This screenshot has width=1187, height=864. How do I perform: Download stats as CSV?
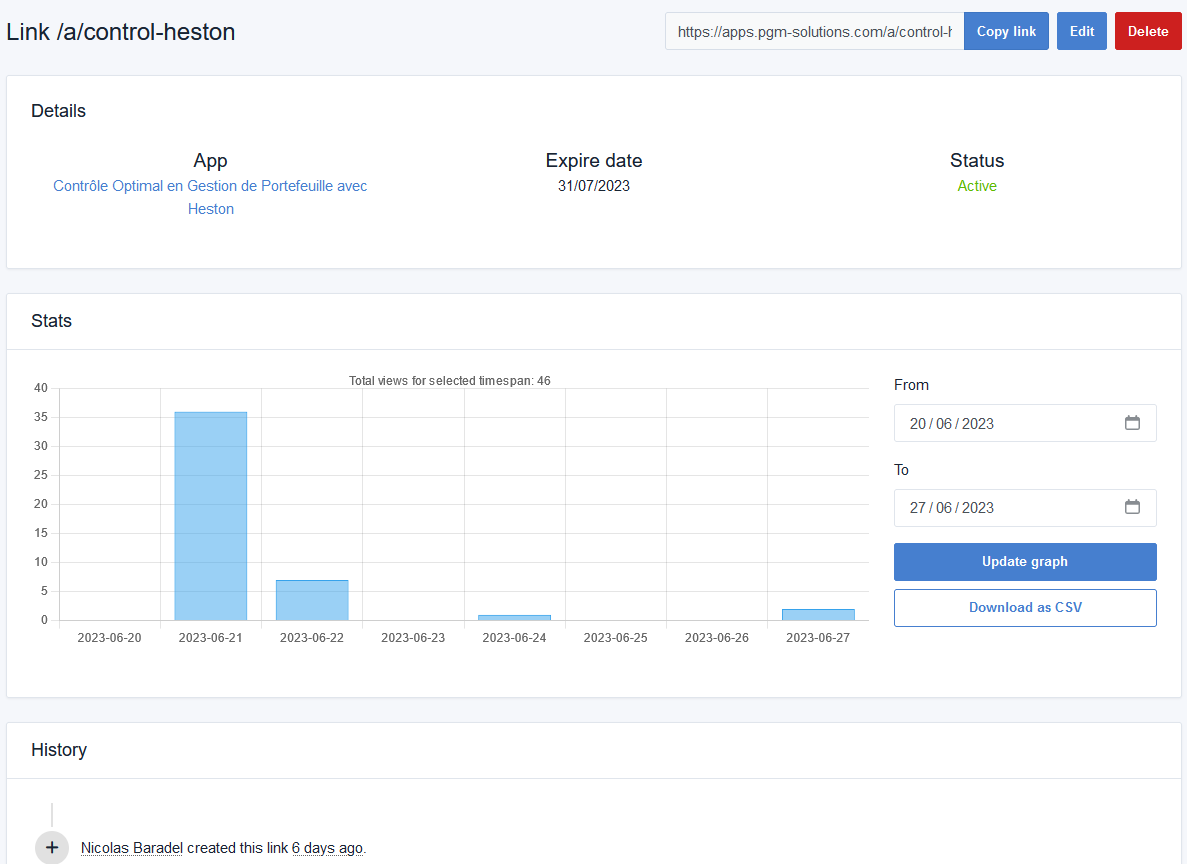(x=1025, y=607)
